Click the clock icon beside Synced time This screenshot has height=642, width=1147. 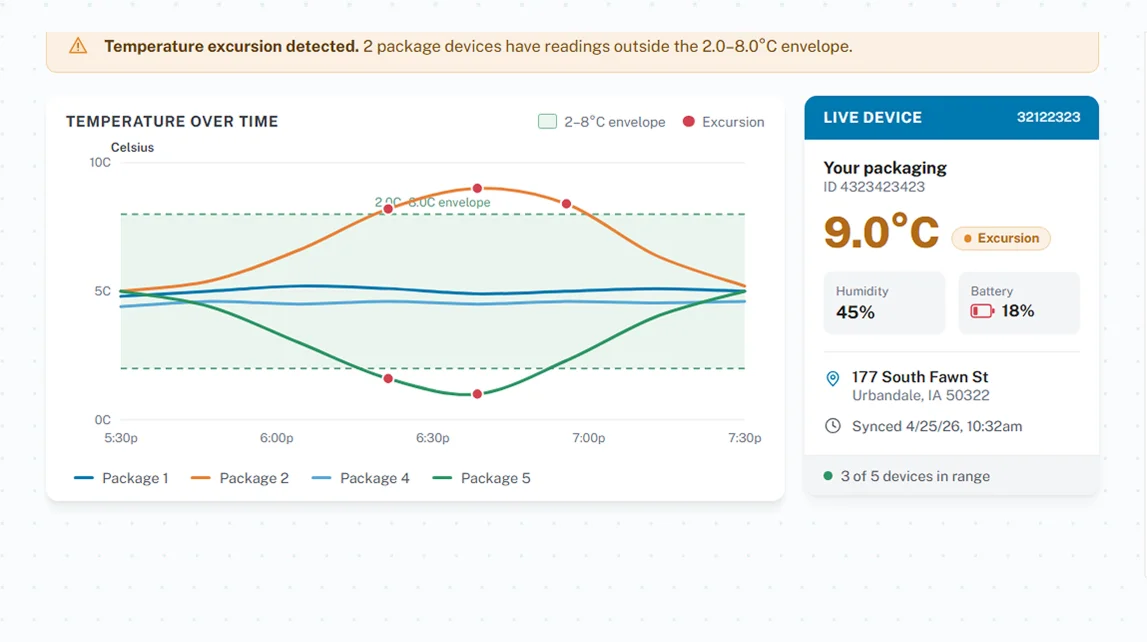click(x=832, y=426)
